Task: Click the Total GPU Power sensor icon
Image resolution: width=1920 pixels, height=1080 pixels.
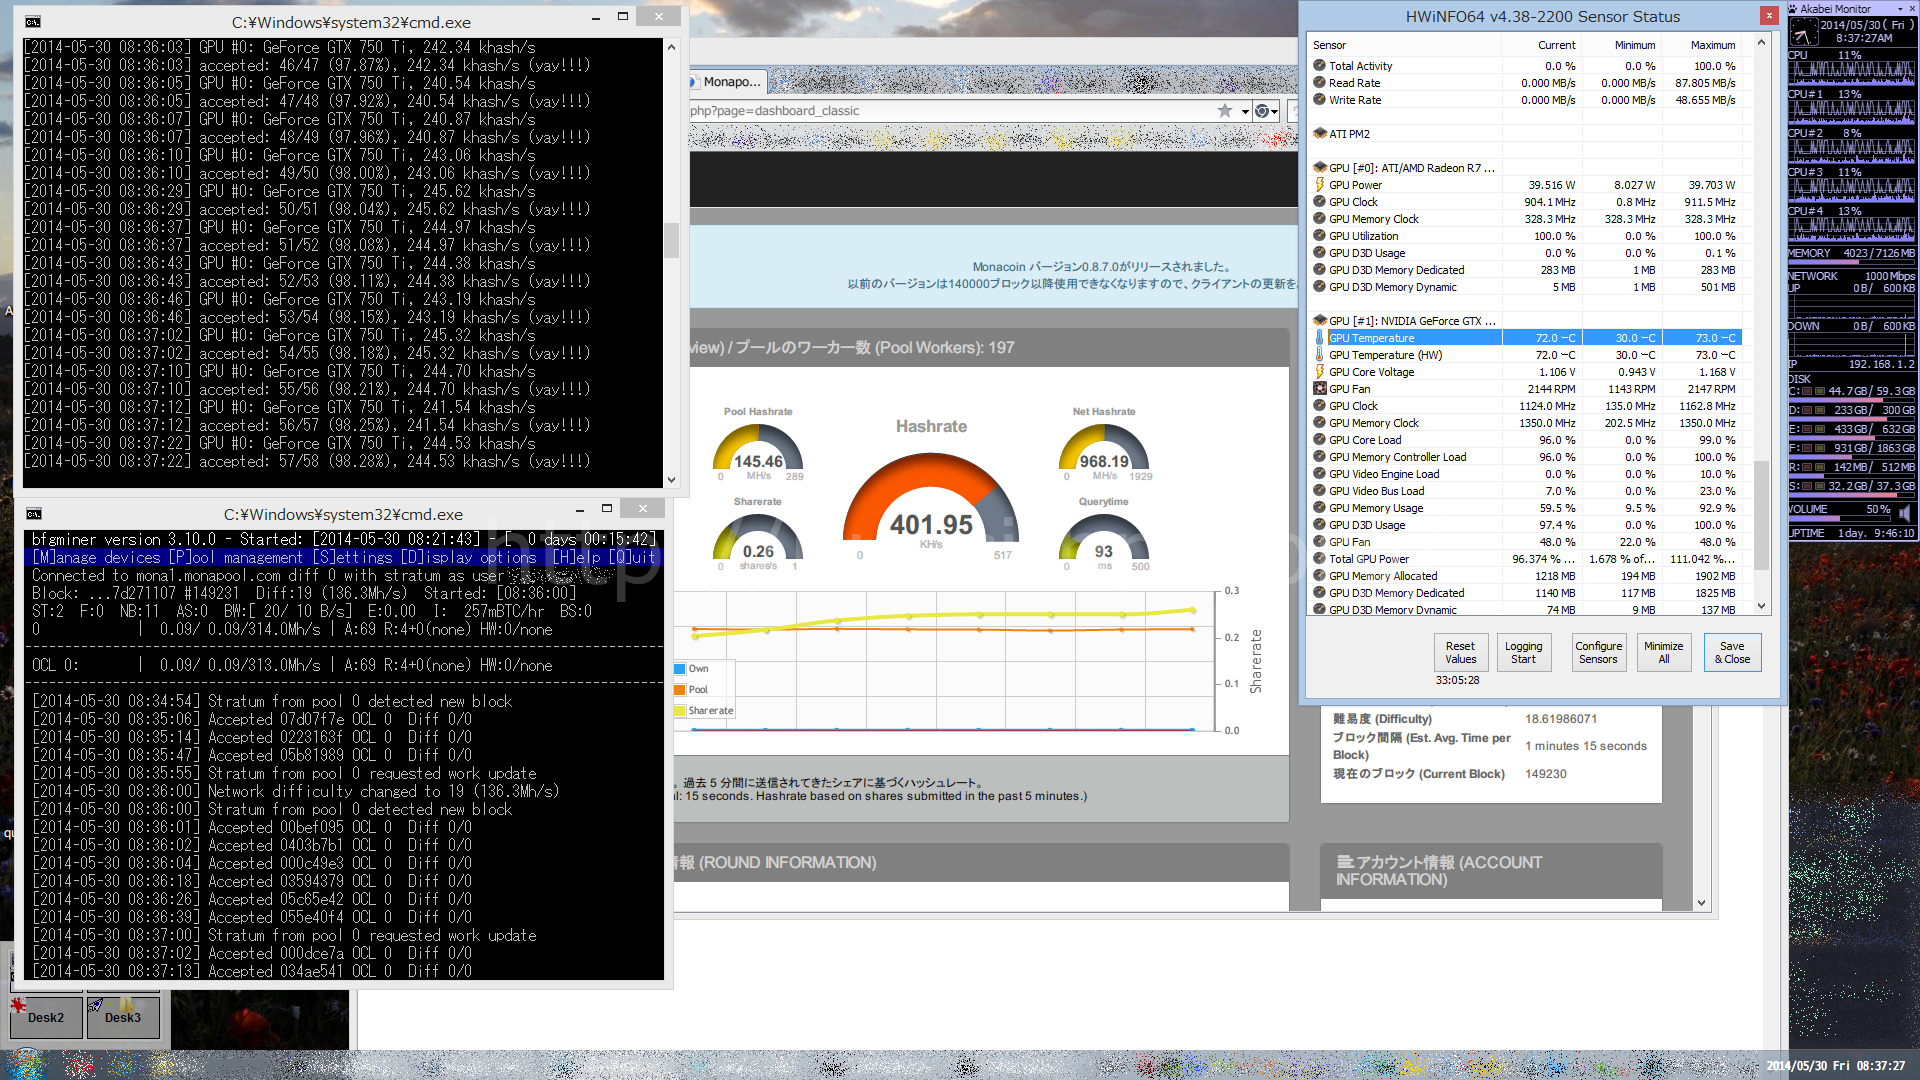Action: click(x=1320, y=559)
